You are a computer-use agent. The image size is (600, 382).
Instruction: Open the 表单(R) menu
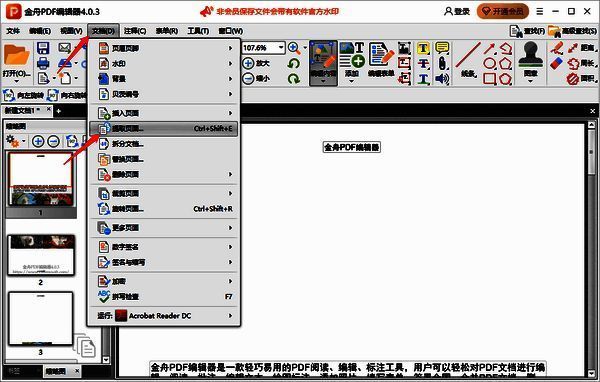(167, 31)
